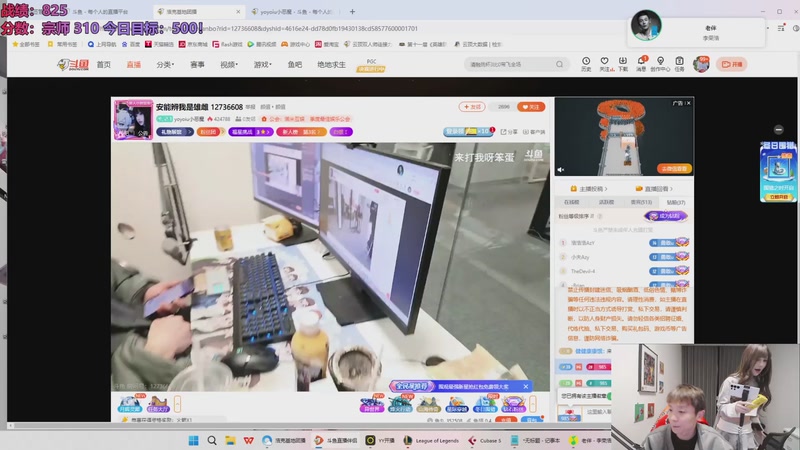
Task: Click the purple 成为钻粉 button
Action: [x=666, y=216]
